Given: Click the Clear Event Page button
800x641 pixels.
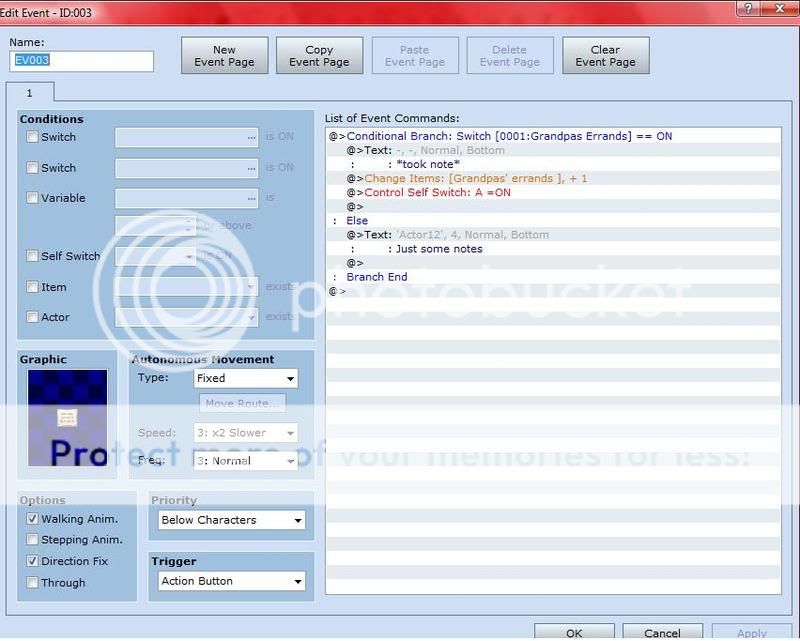Looking at the screenshot, I should coord(605,56).
